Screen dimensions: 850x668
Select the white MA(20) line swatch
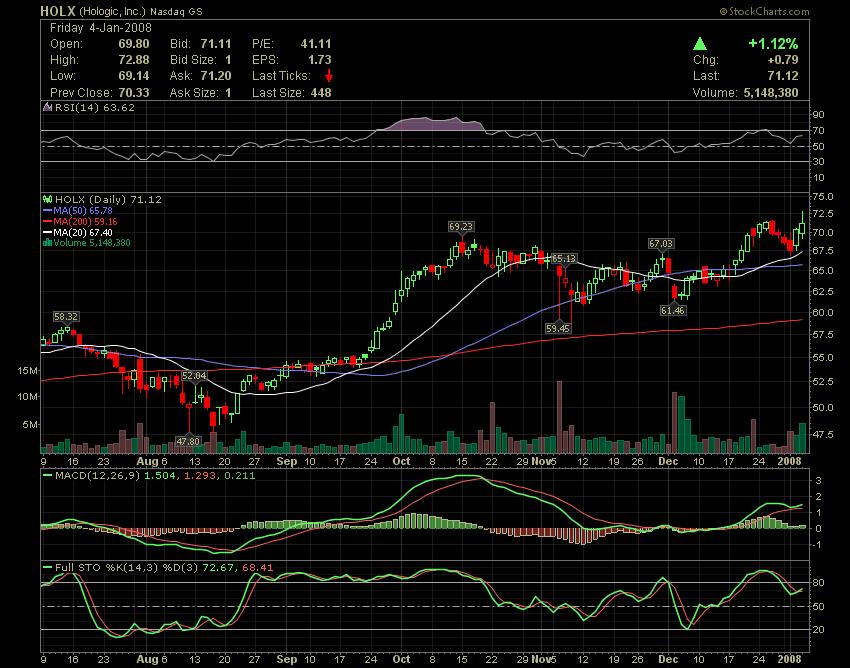(x=48, y=233)
